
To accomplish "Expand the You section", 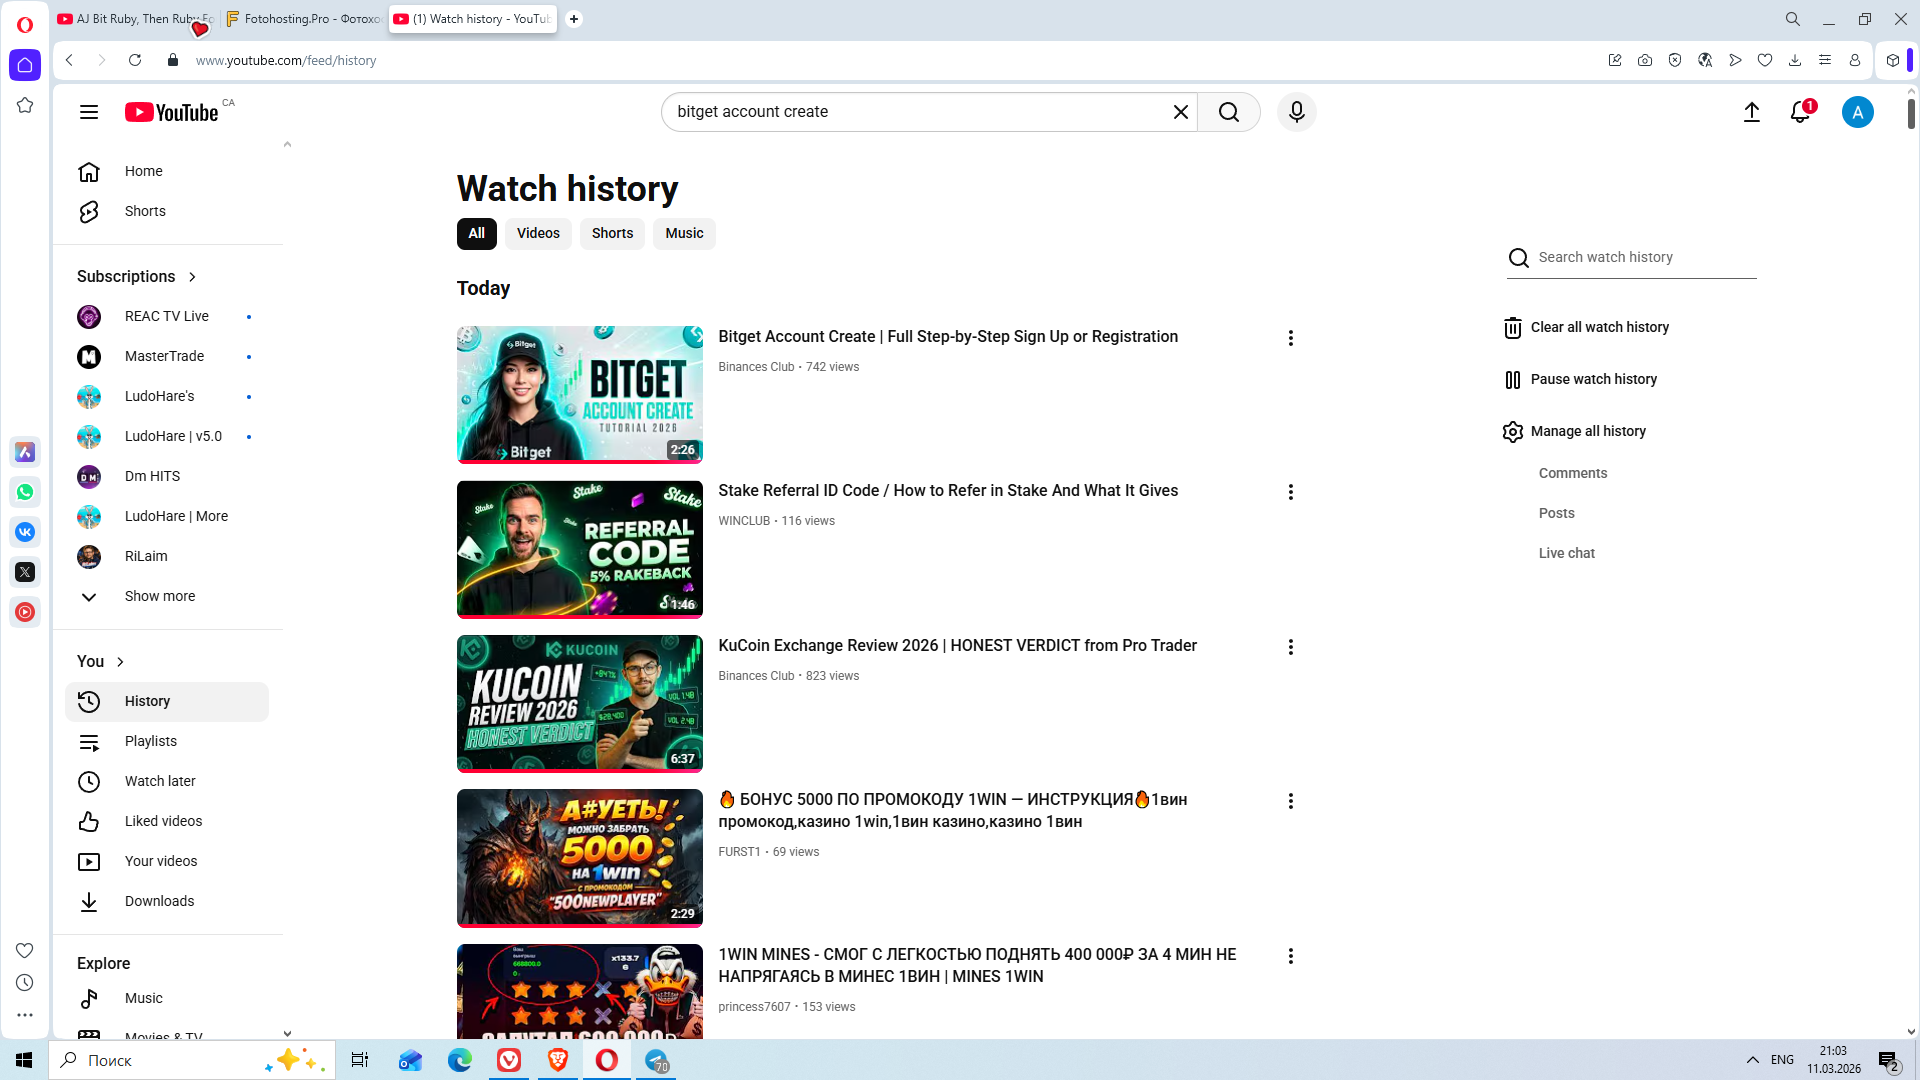I will tap(101, 661).
